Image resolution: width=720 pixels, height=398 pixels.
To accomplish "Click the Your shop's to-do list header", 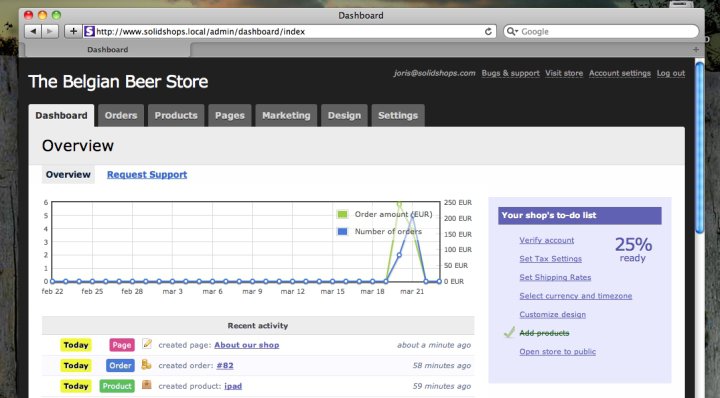I will (579, 215).
